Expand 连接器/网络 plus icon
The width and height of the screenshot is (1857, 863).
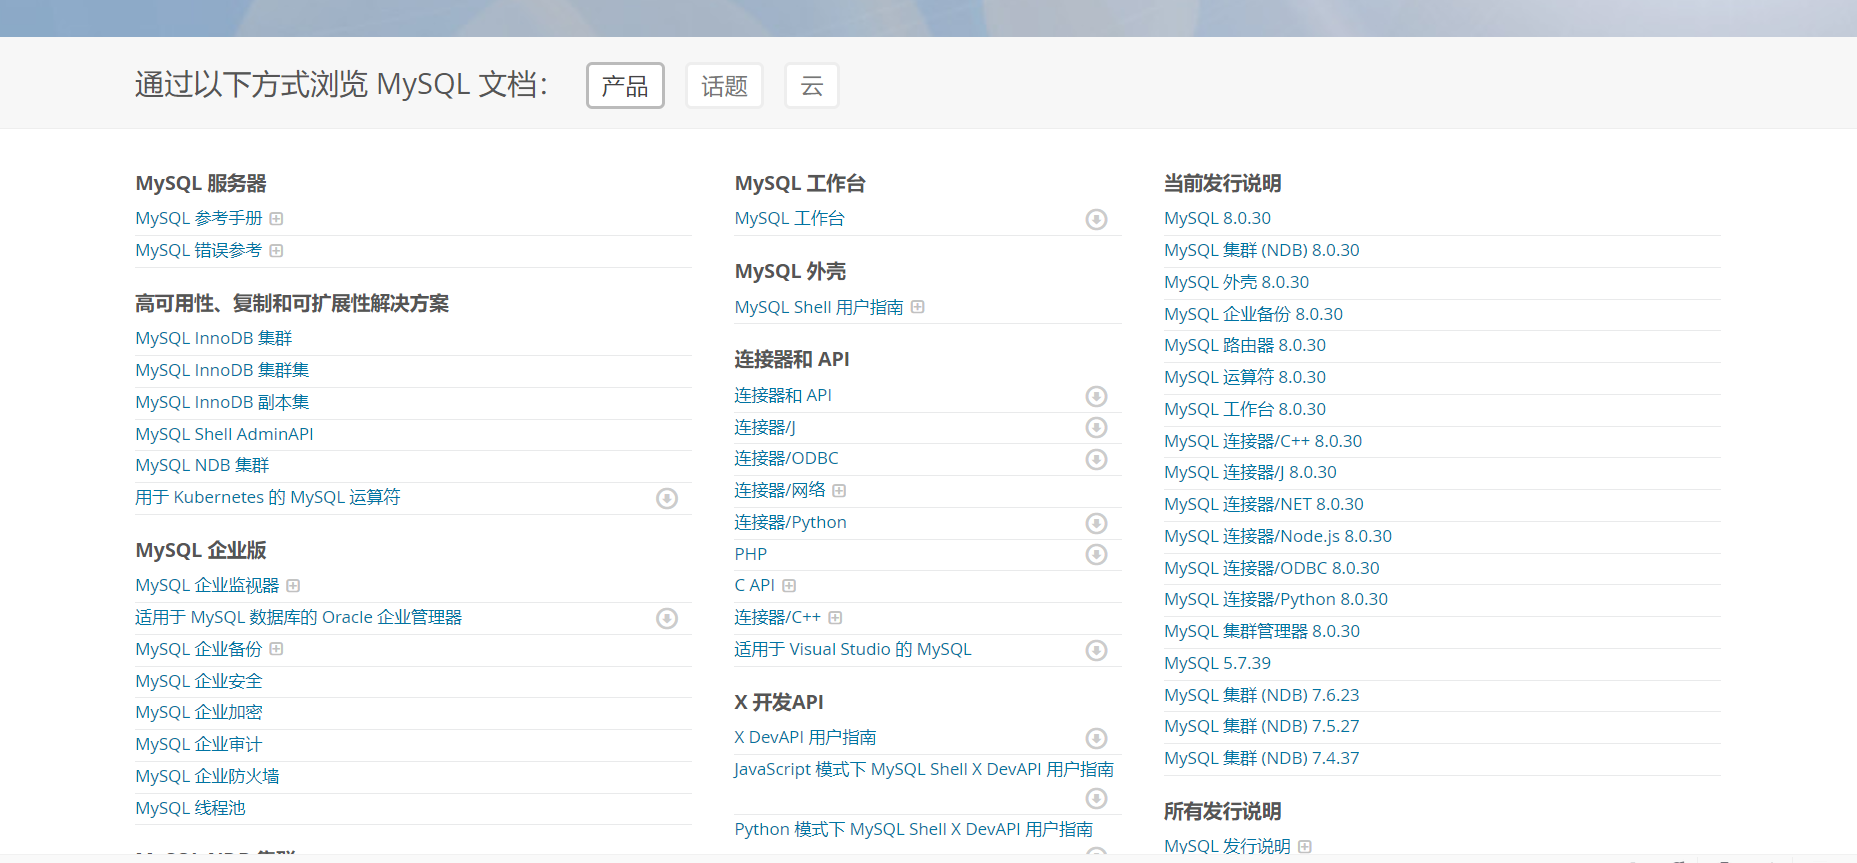click(x=839, y=491)
